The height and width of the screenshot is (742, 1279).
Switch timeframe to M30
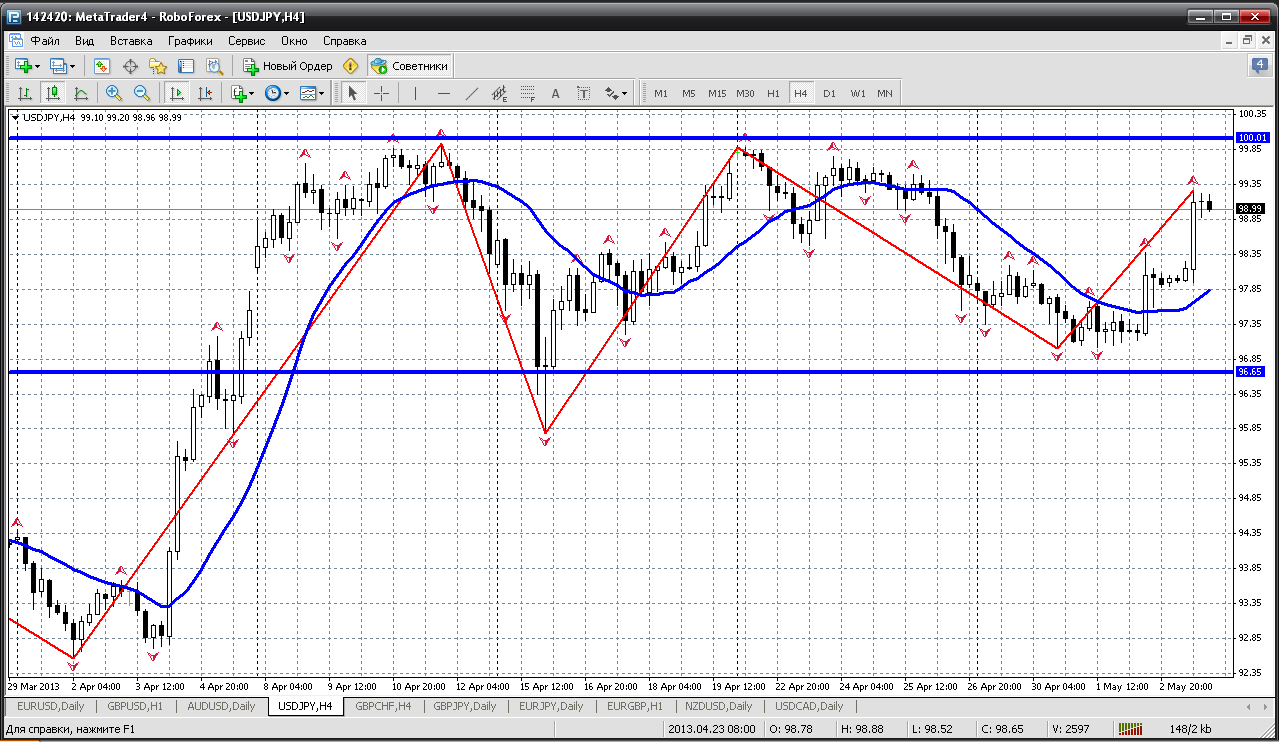[745, 93]
